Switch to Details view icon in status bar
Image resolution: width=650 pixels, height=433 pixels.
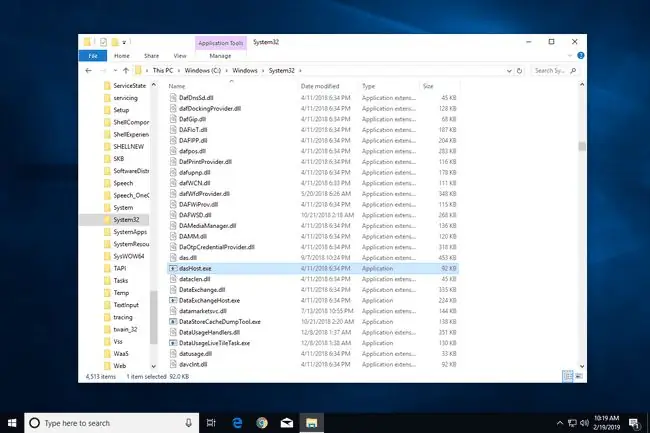pyautogui.click(x=568, y=376)
